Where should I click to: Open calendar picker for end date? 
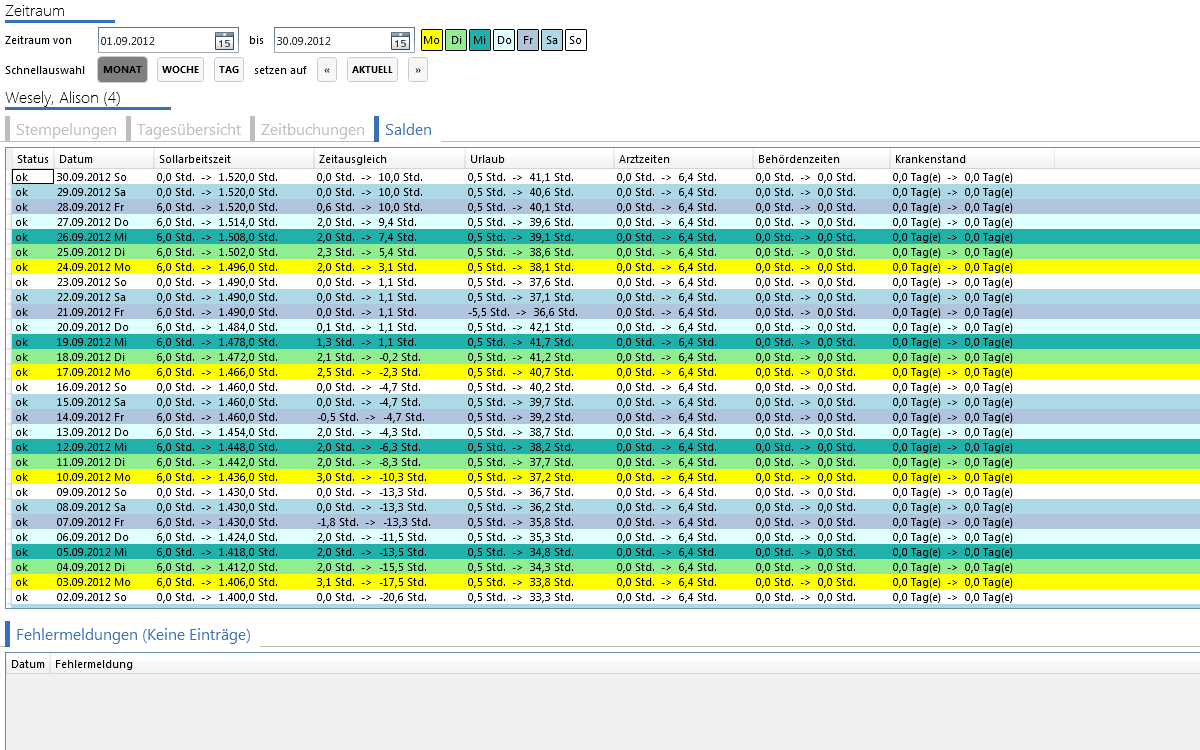(x=400, y=41)
